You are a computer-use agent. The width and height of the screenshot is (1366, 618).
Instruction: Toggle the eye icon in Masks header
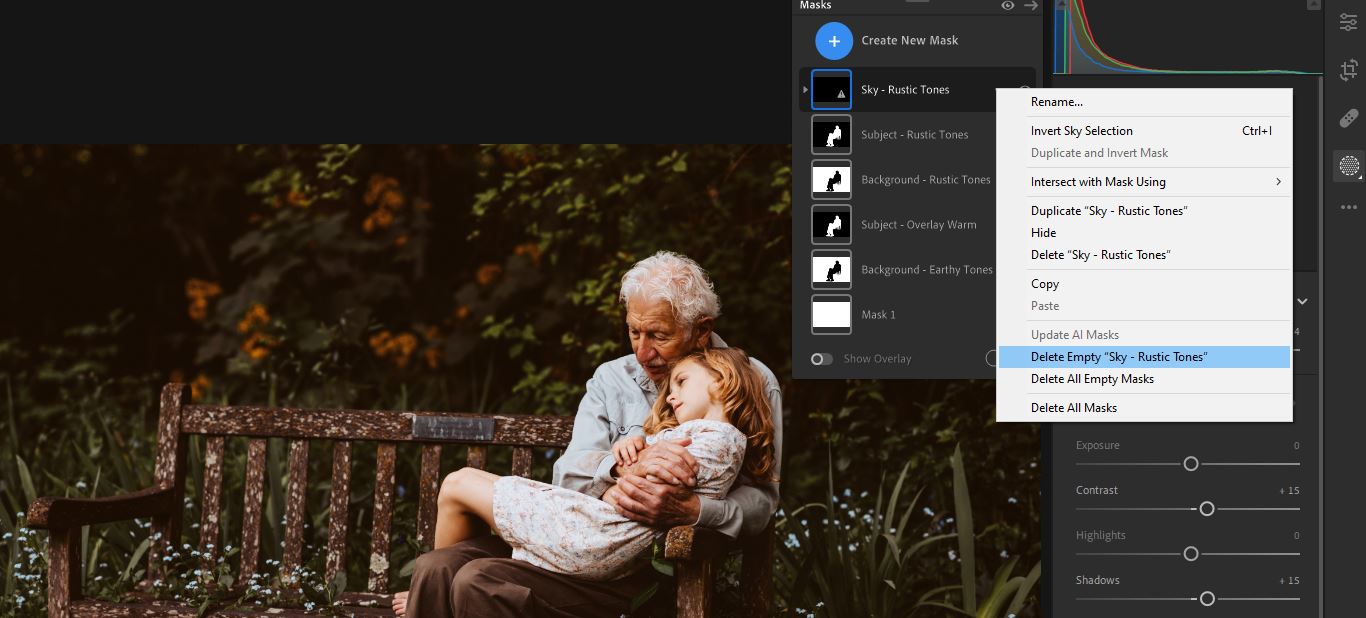click(1008, 6)
